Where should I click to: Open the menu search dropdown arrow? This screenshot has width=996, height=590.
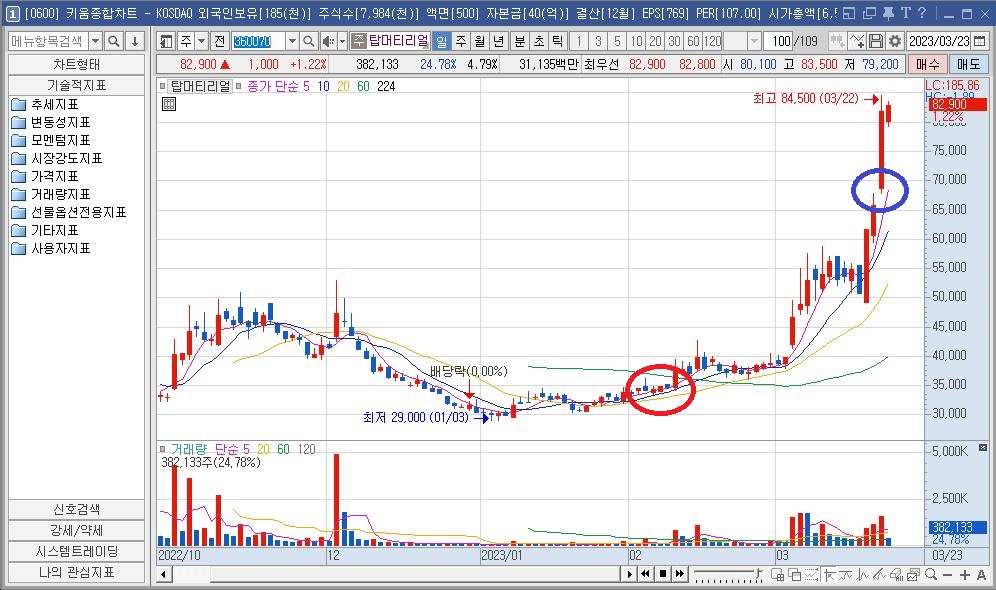point(95,41)
